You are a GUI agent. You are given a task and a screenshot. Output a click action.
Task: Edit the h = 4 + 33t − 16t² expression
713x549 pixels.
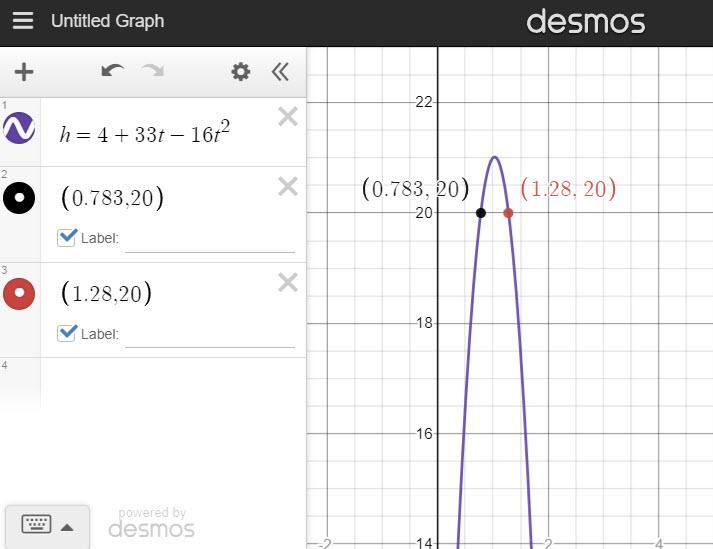click(145, 133)
